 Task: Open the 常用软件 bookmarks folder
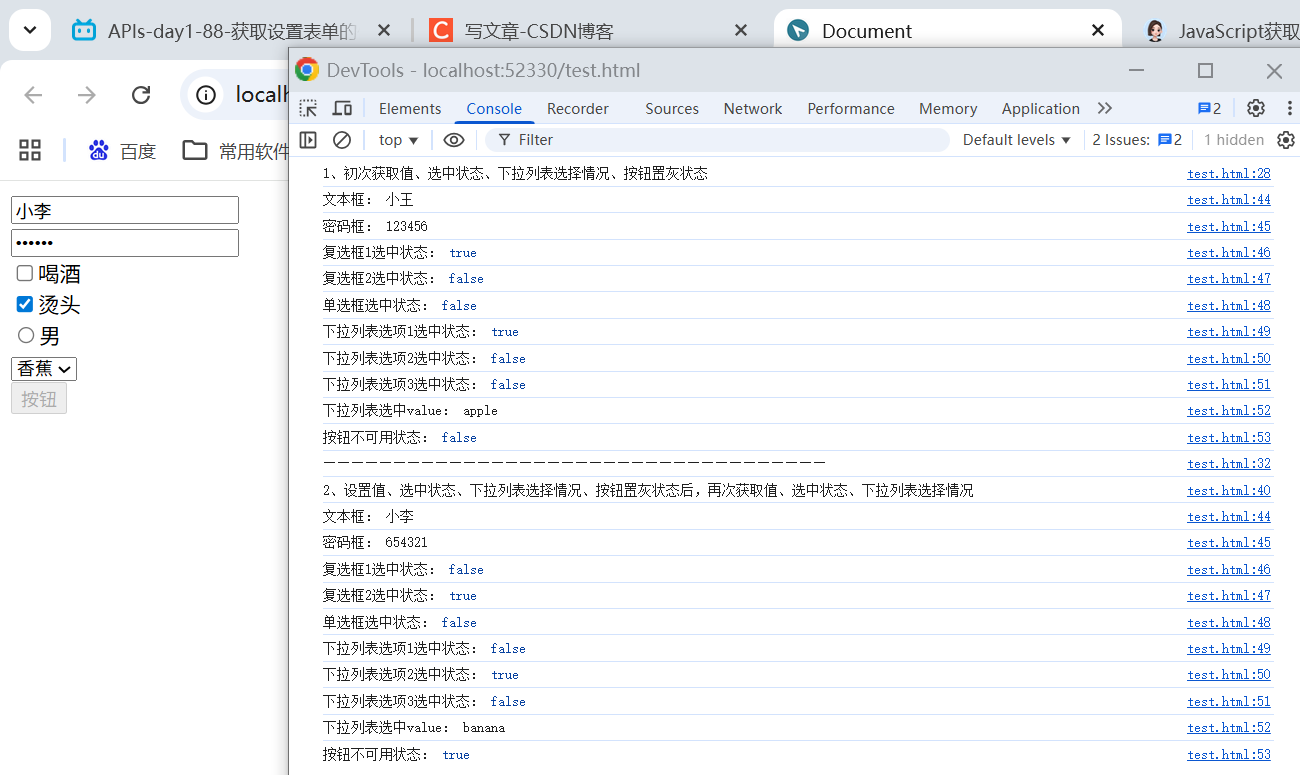coord(236,151)
